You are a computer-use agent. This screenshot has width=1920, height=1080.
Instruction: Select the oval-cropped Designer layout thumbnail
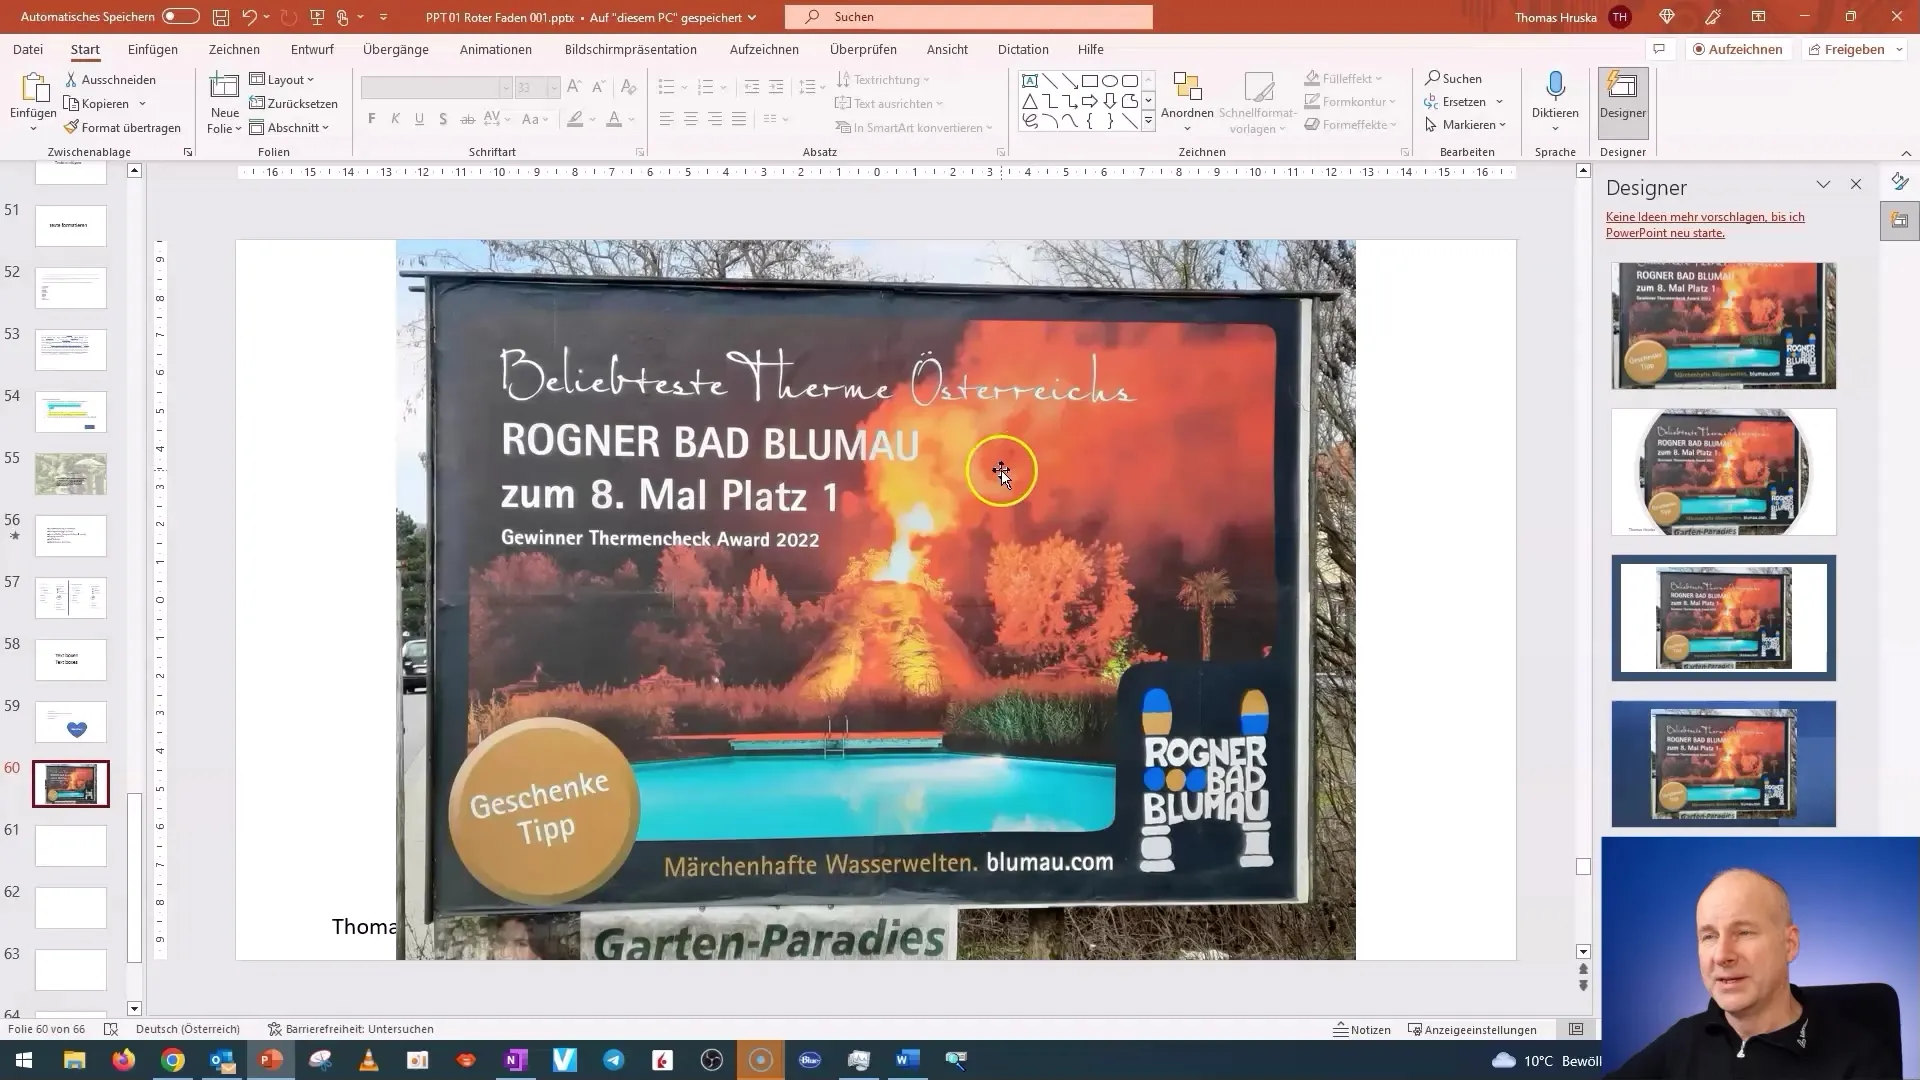pos(1723,472)
